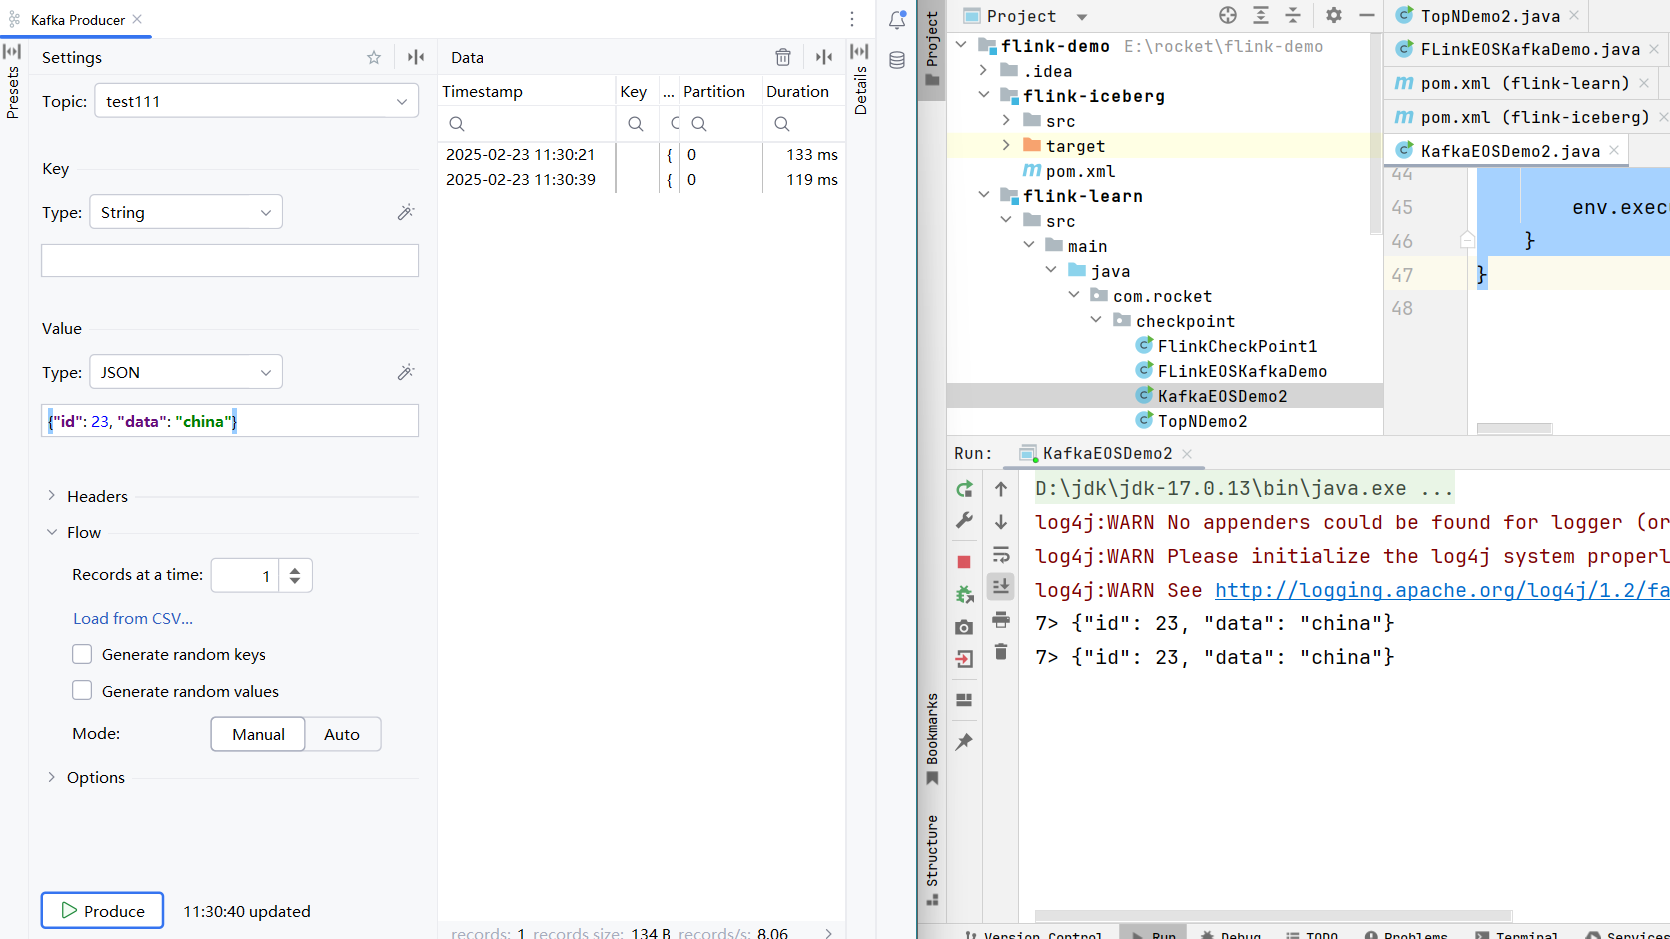
Task: Open the logging.apache.org link in console
Action: point(1442,590)
